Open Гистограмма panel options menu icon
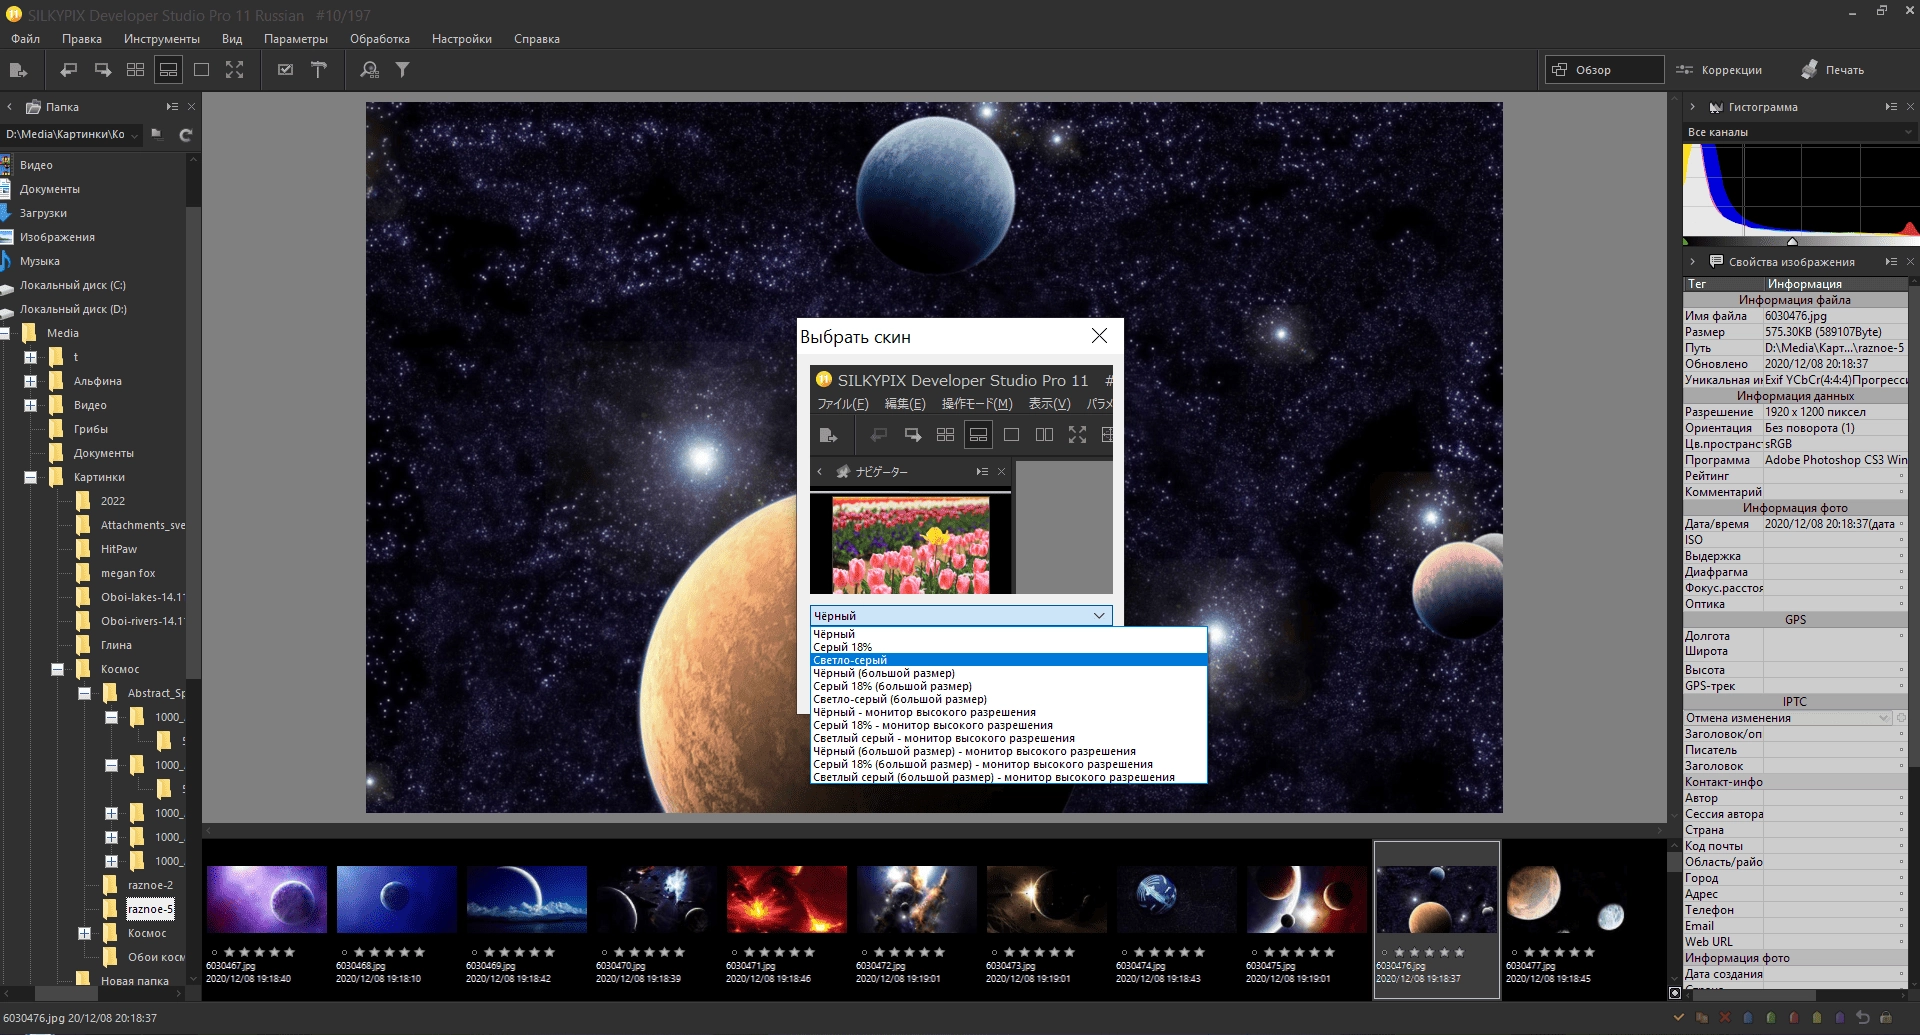Viewport: 1920px width, 1035px height. (x=1891, y=107)
